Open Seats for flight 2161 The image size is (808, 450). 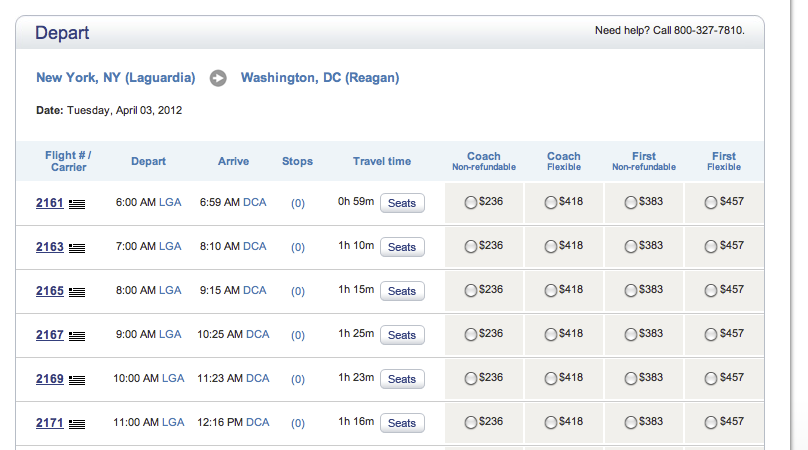402,203
